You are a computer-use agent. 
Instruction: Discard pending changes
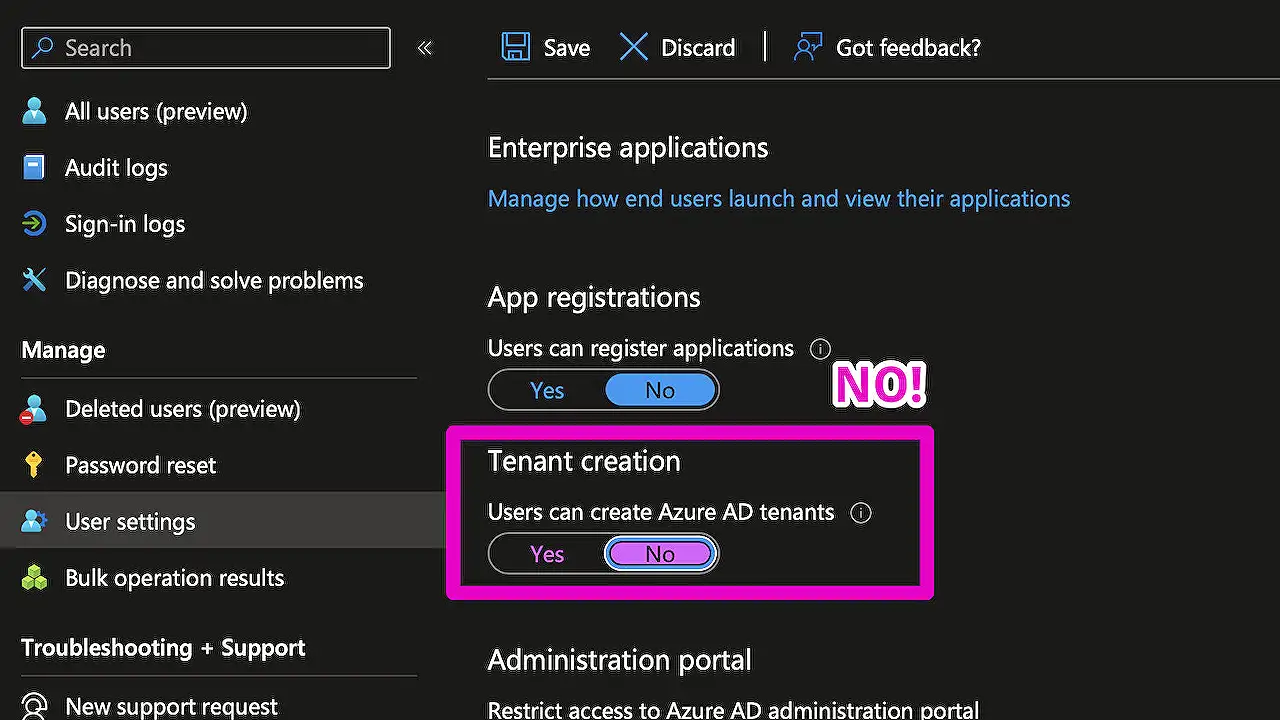tap(678, 47)
